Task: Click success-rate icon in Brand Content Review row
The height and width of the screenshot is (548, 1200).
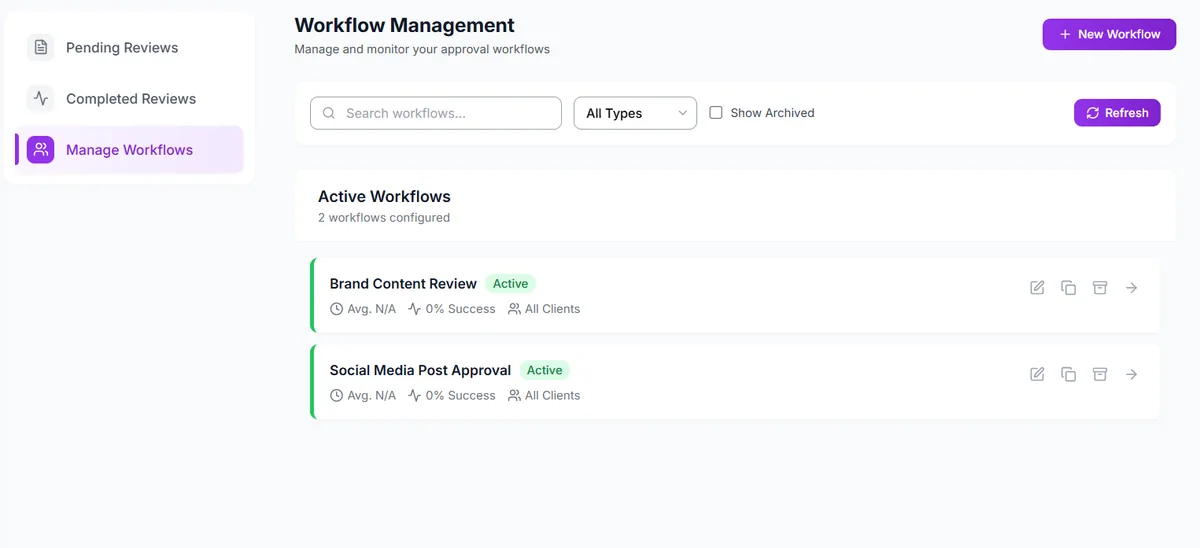Action: point(415,309)
